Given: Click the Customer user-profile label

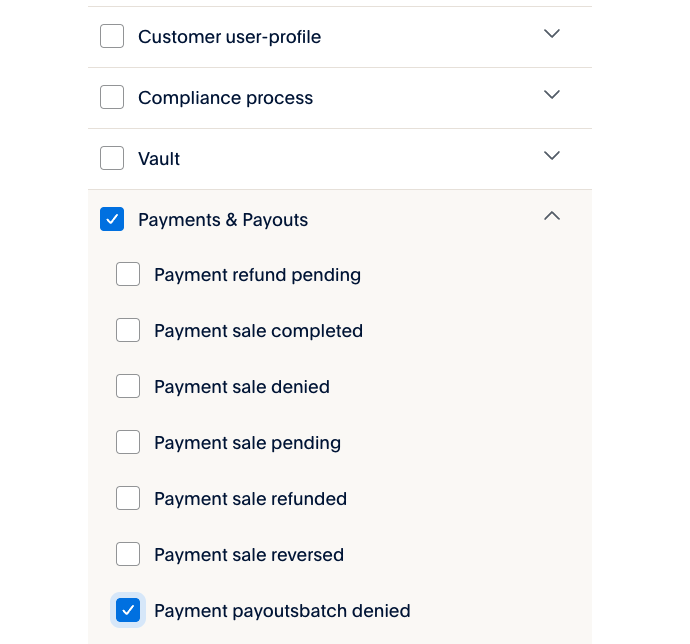Looking at the screenshot, I should click(229, 37).
